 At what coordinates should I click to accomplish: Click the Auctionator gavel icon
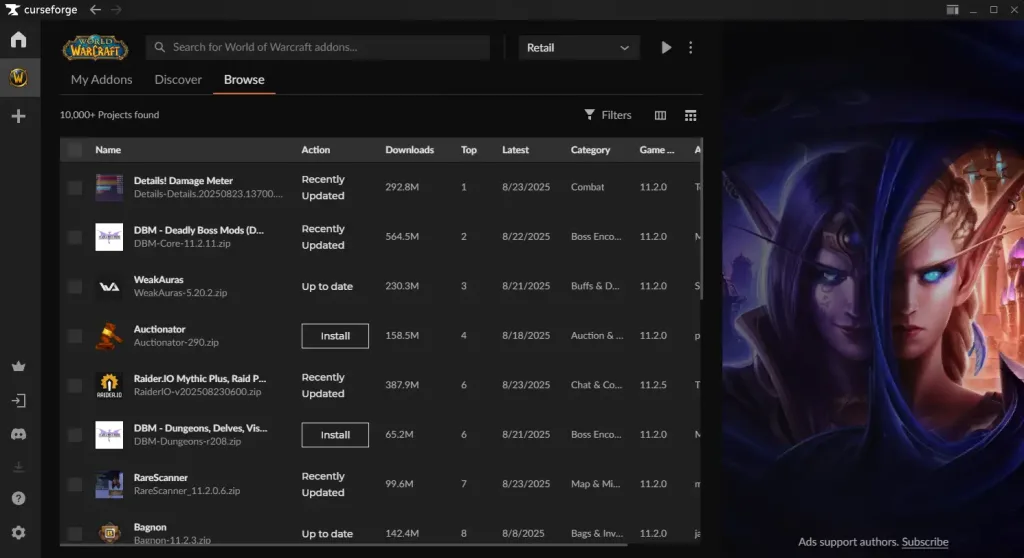(109, 336)
